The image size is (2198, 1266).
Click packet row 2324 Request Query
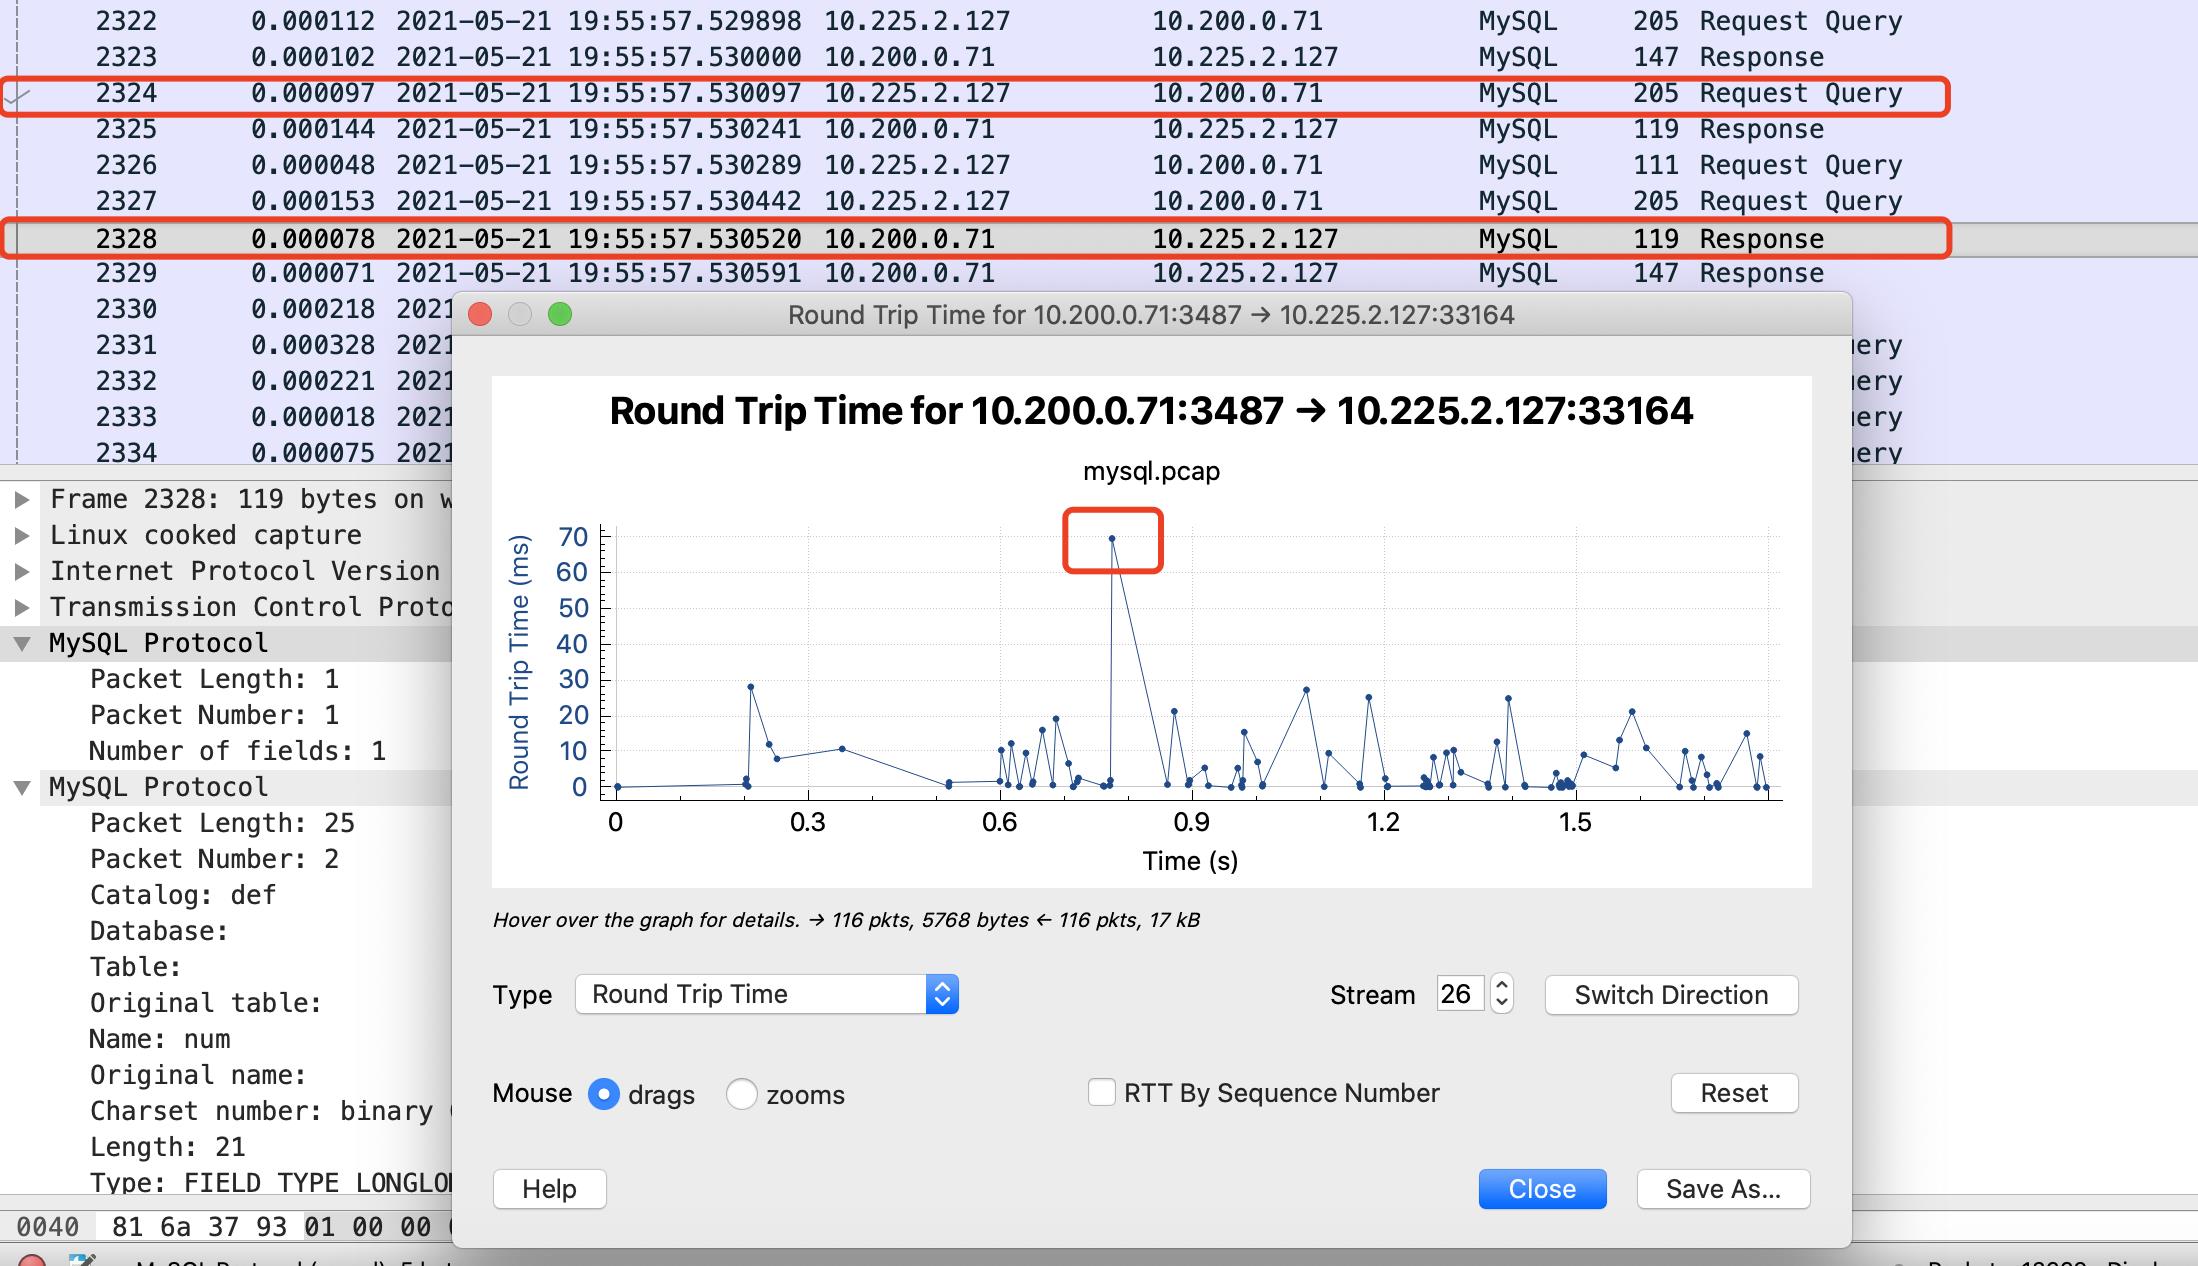click(x=981, y=92)
